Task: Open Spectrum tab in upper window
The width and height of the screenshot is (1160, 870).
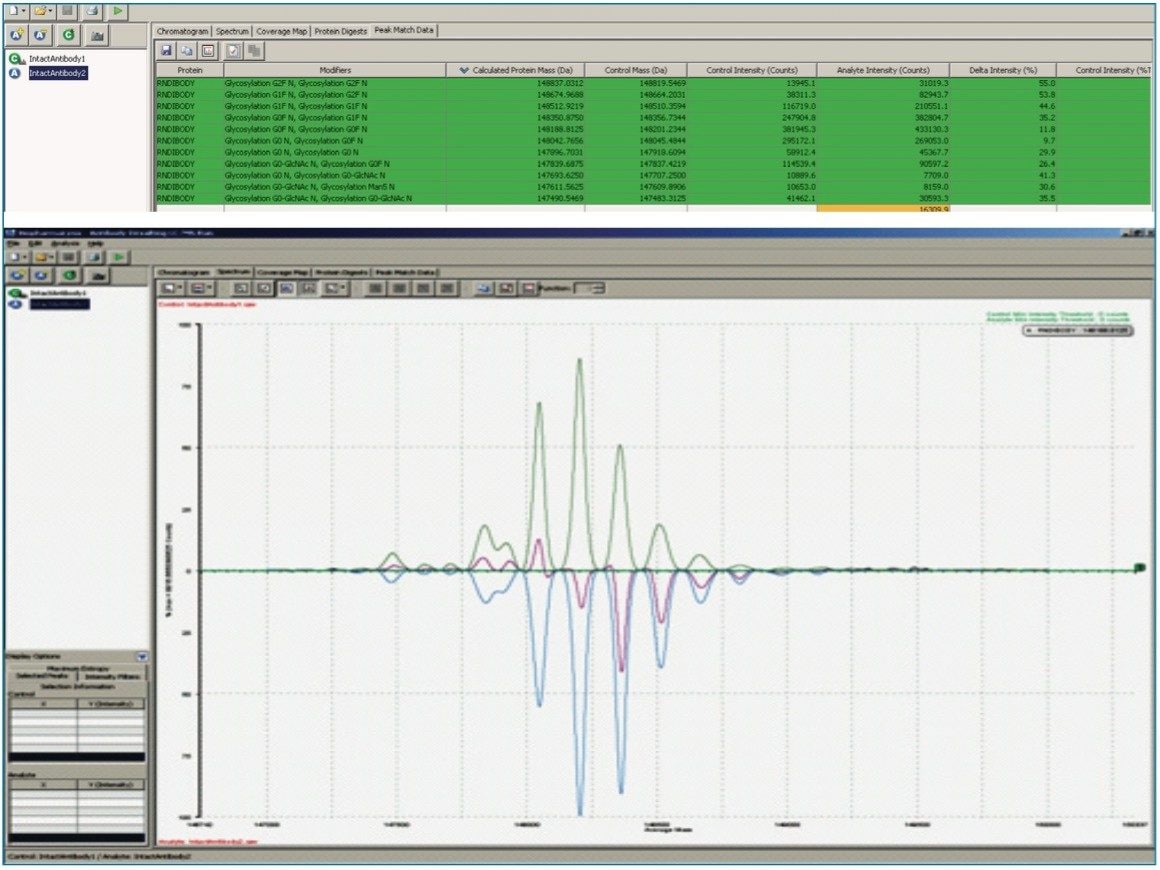Action: tap(232, 32)
